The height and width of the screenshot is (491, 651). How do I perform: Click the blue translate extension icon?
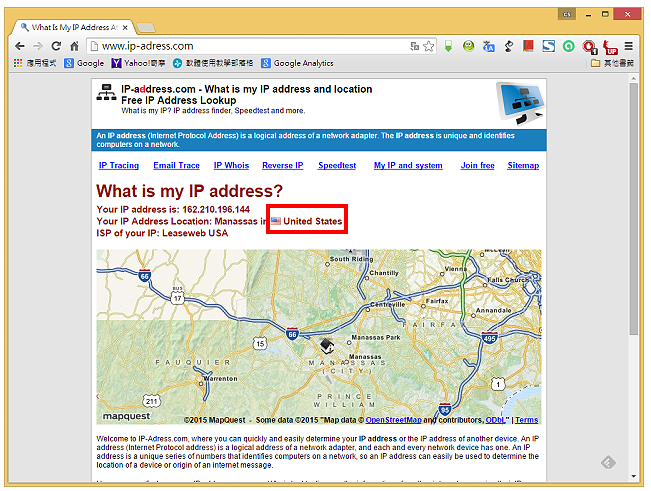(x=488, y=46)
